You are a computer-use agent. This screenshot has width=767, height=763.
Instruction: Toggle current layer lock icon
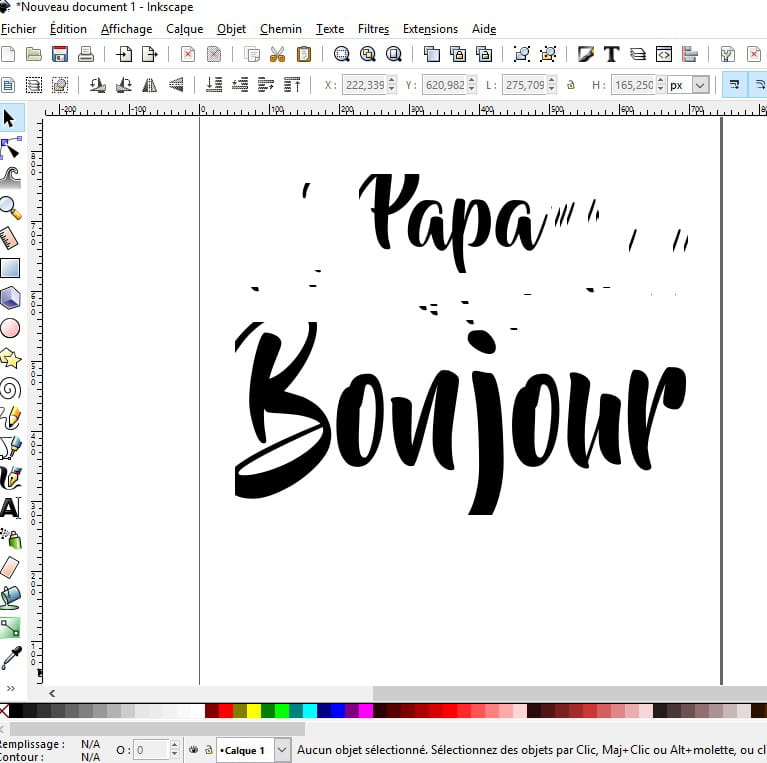[x=209, y=749]
